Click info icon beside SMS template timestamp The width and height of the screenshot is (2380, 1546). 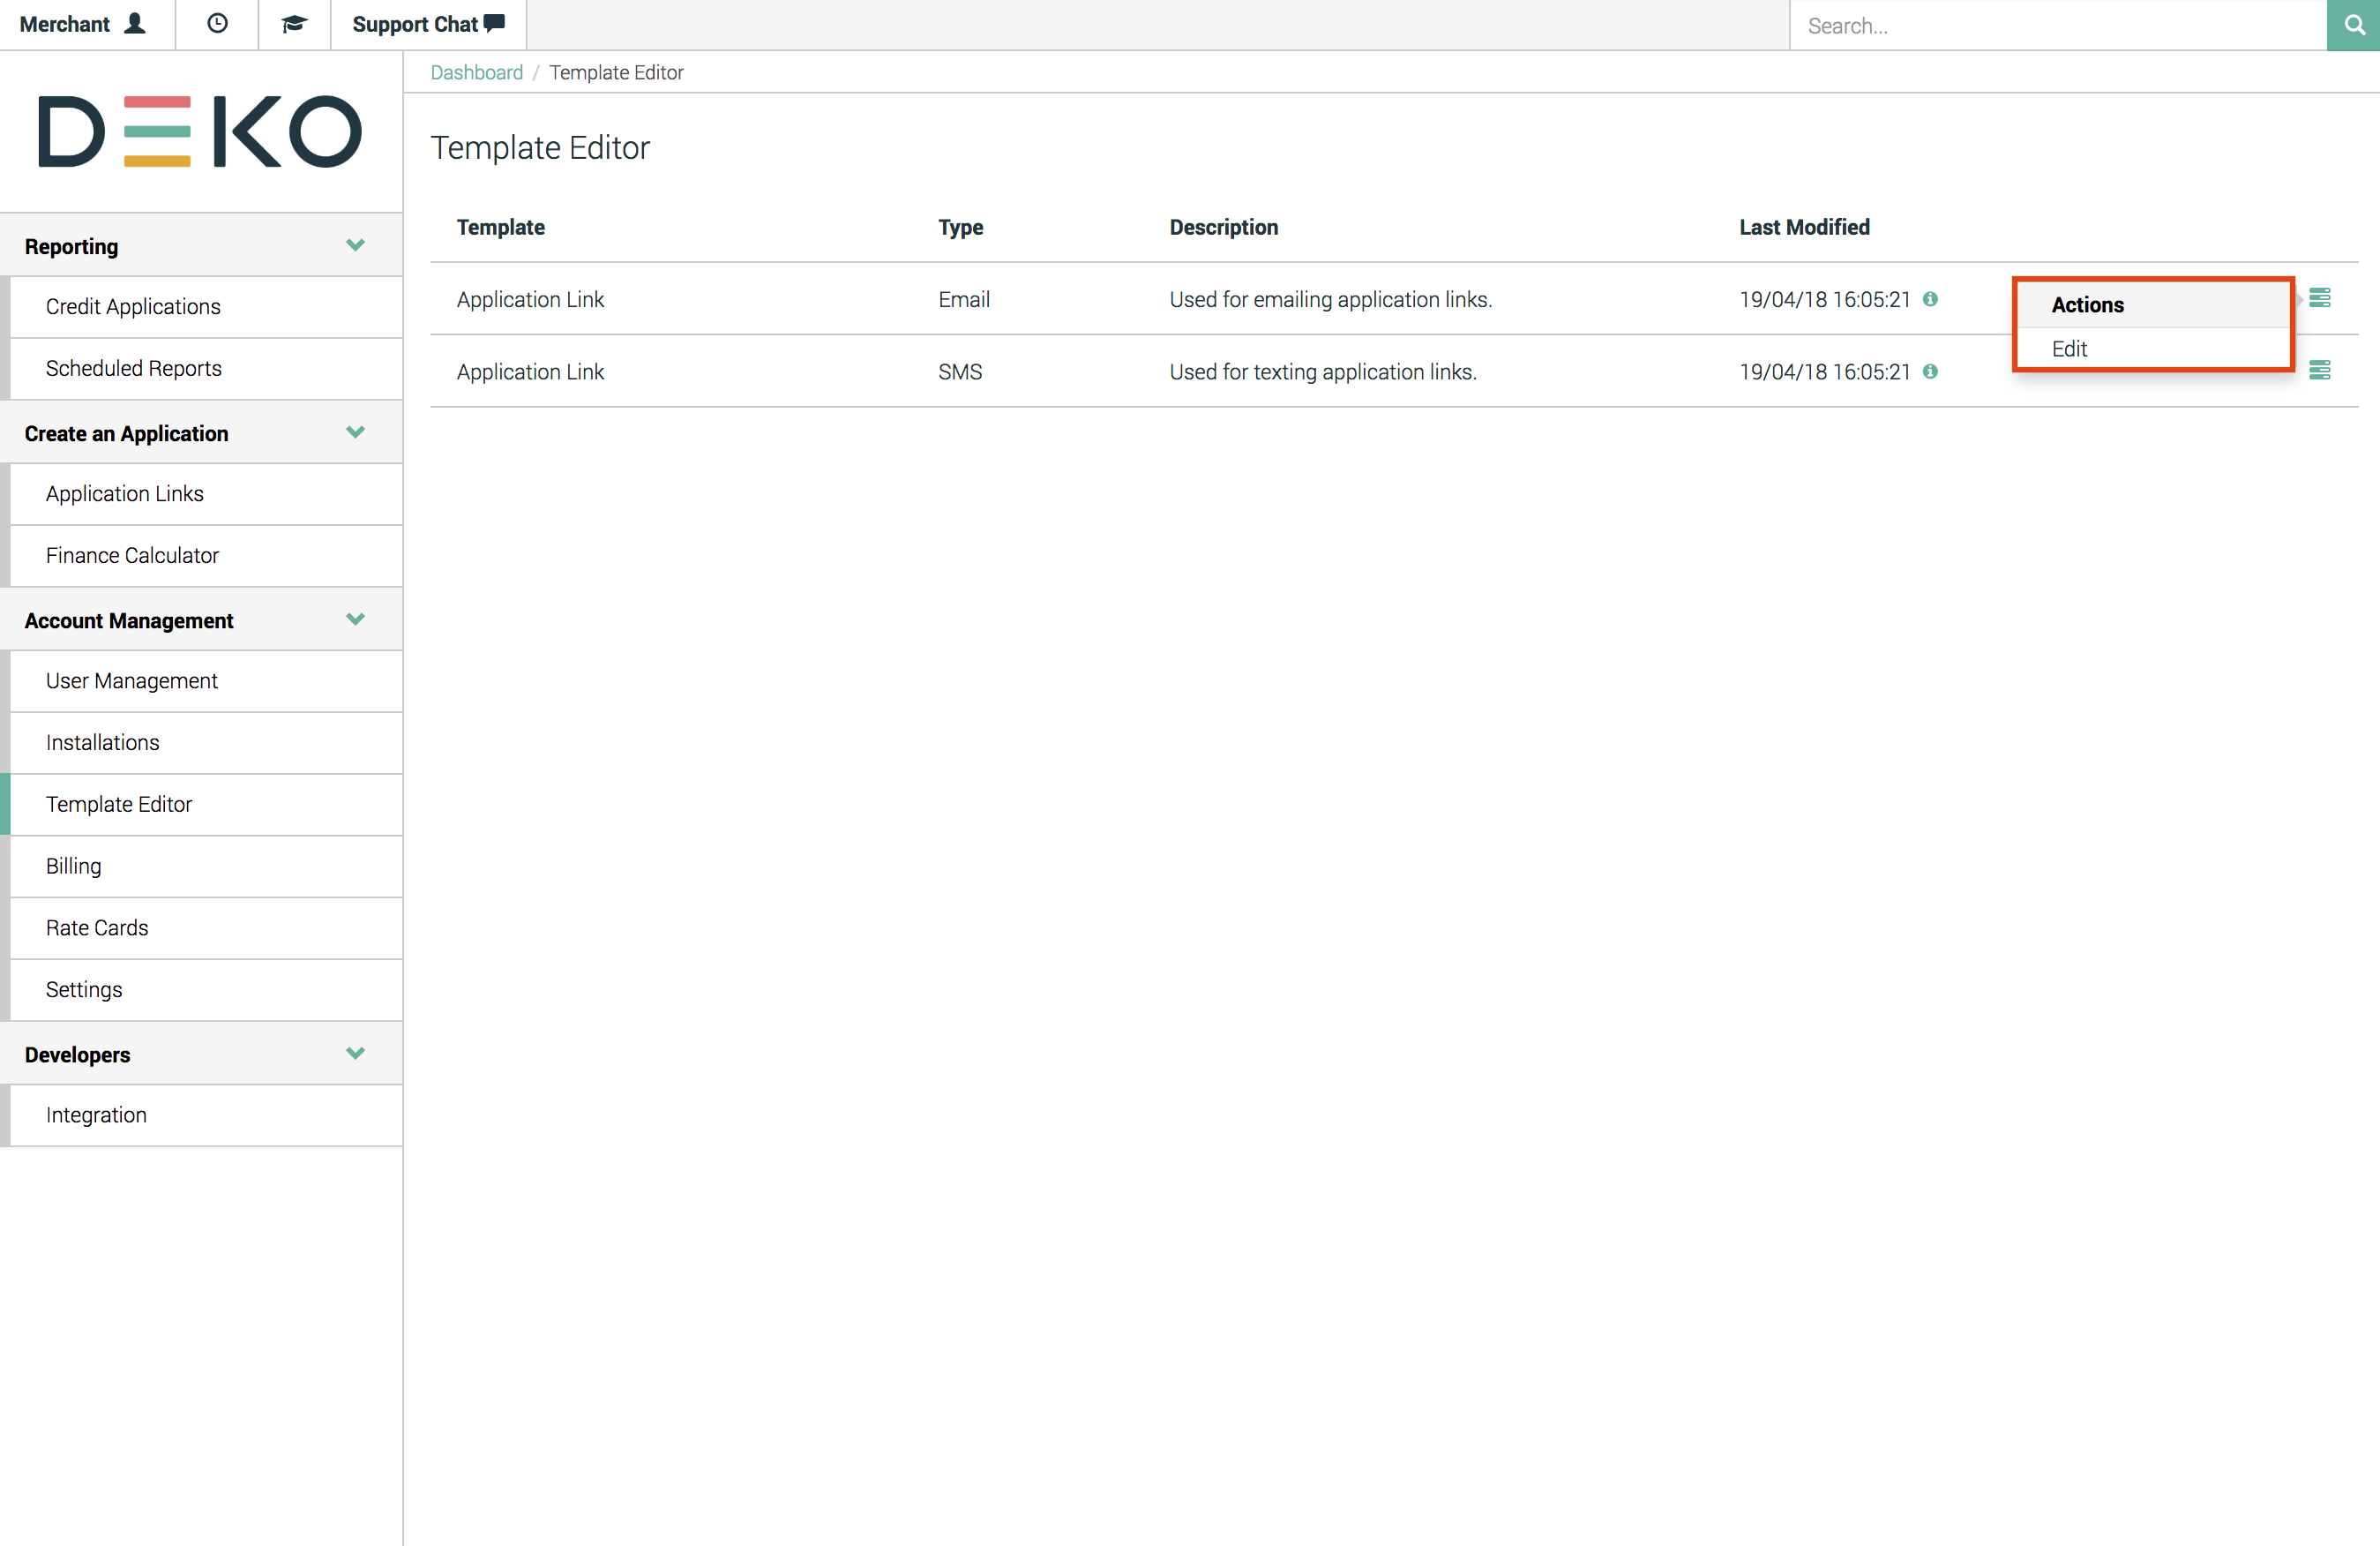click(1931, 371)
